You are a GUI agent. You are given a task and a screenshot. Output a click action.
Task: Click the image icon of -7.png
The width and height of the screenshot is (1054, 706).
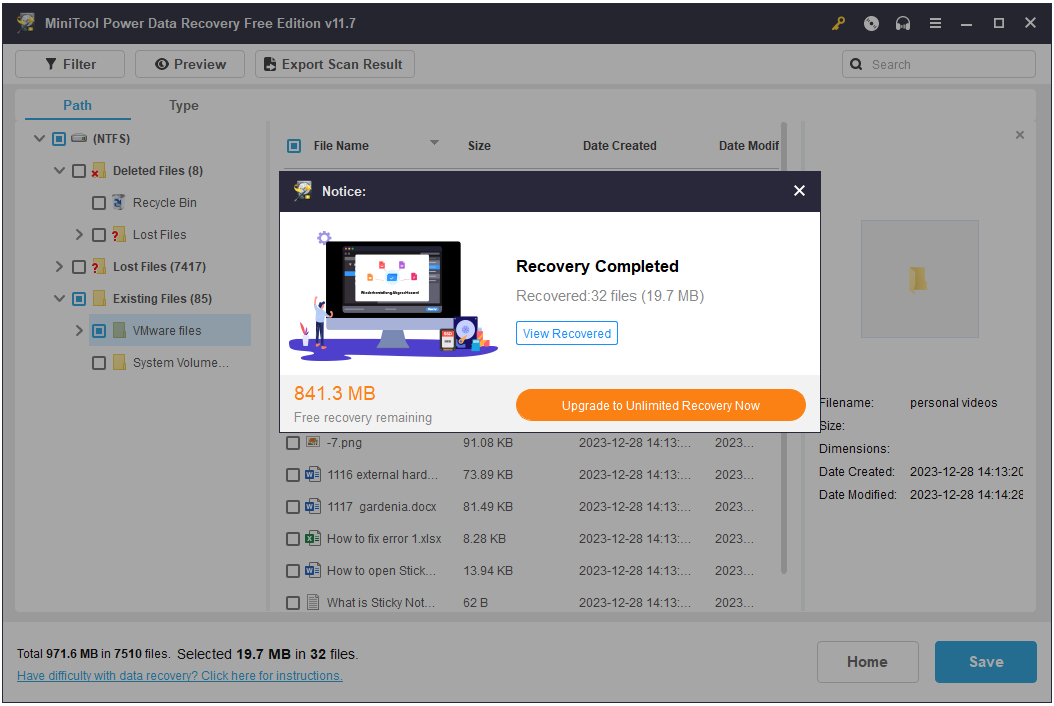pos(313,442)
